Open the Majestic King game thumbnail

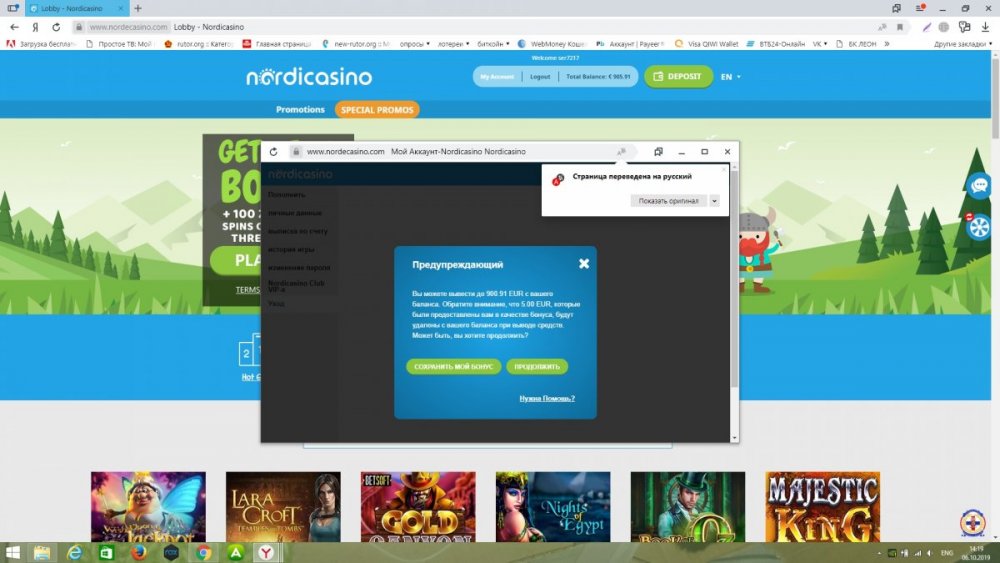tap(822, 507)
